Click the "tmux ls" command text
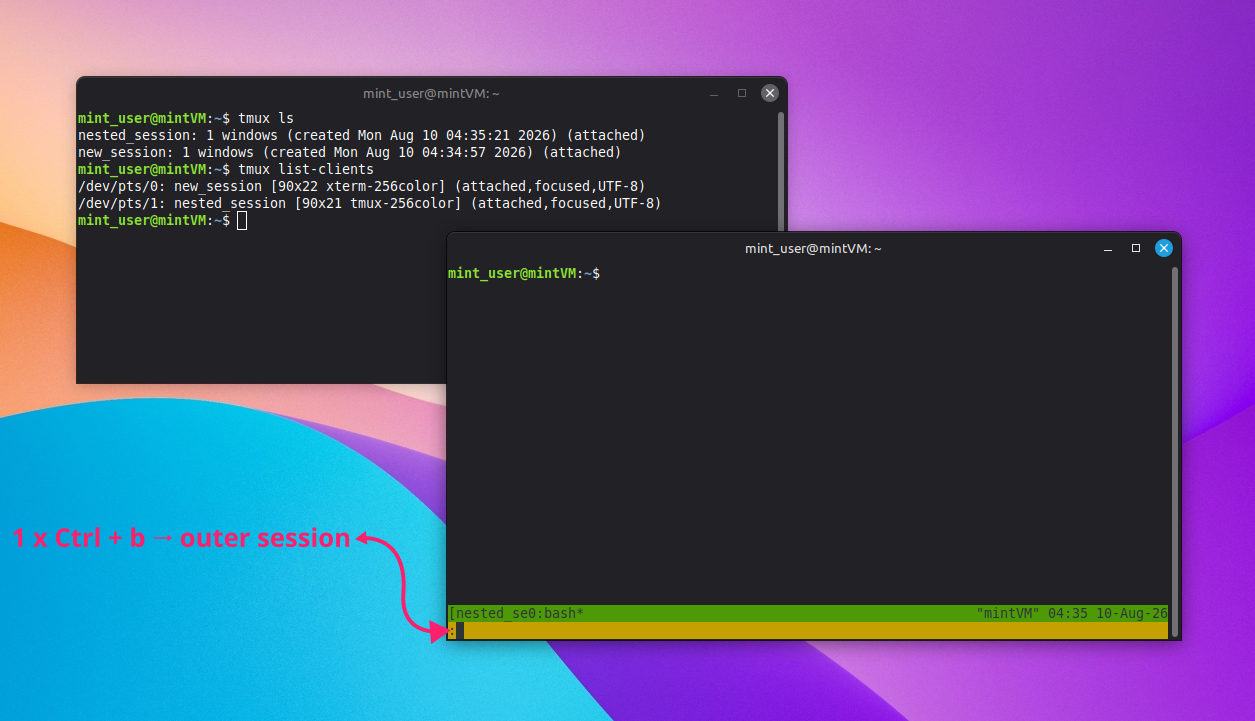 tap(266, 118)
